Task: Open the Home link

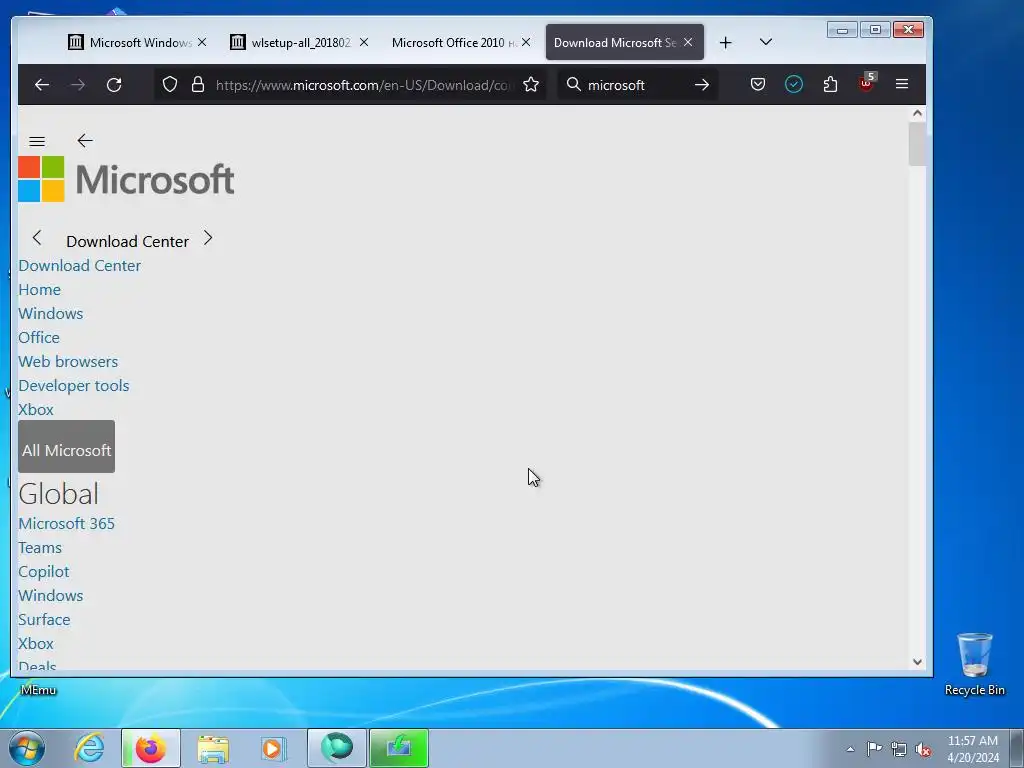Action: tap(39, 290)
